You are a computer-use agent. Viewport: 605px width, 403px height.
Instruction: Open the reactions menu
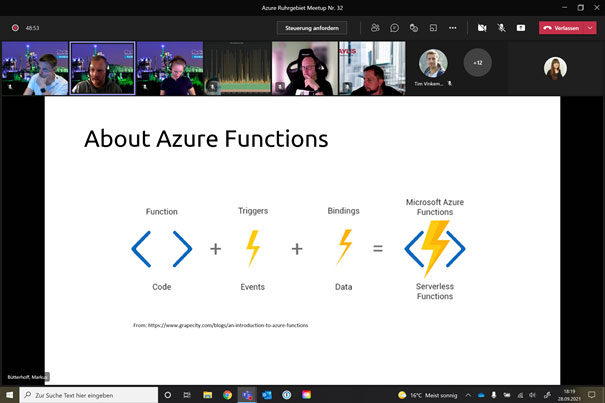click(x=414, y=28)
